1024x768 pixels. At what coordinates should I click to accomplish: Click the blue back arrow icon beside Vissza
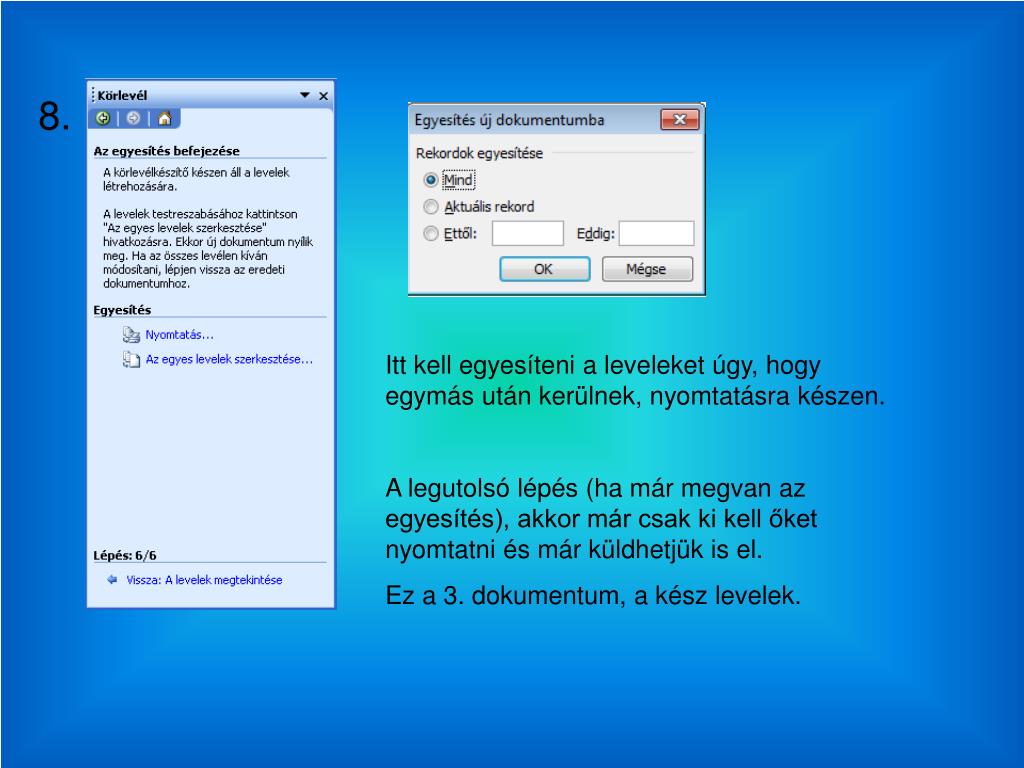tap(112, 579)
